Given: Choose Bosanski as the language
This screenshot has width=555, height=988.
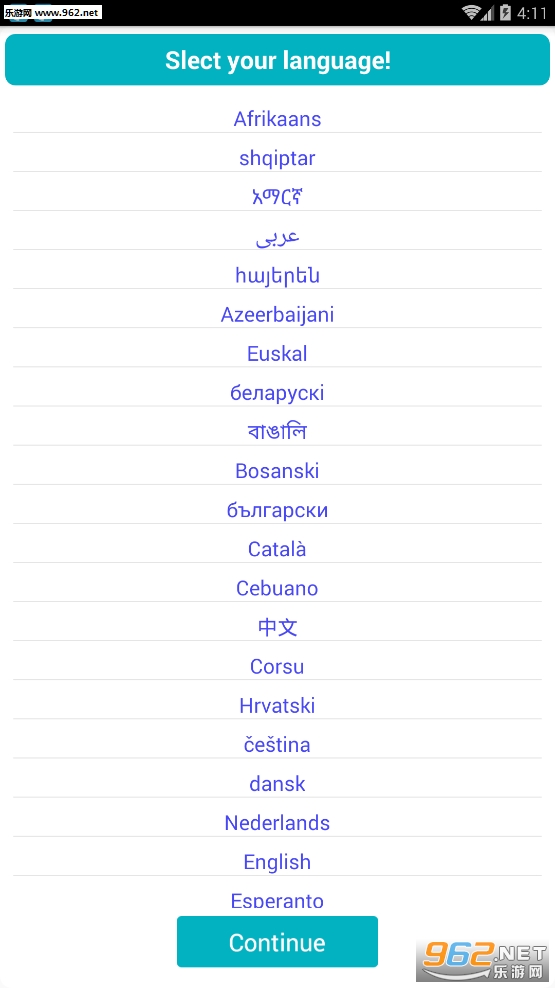Looking at the screenshot, I should tap(277, 471).
